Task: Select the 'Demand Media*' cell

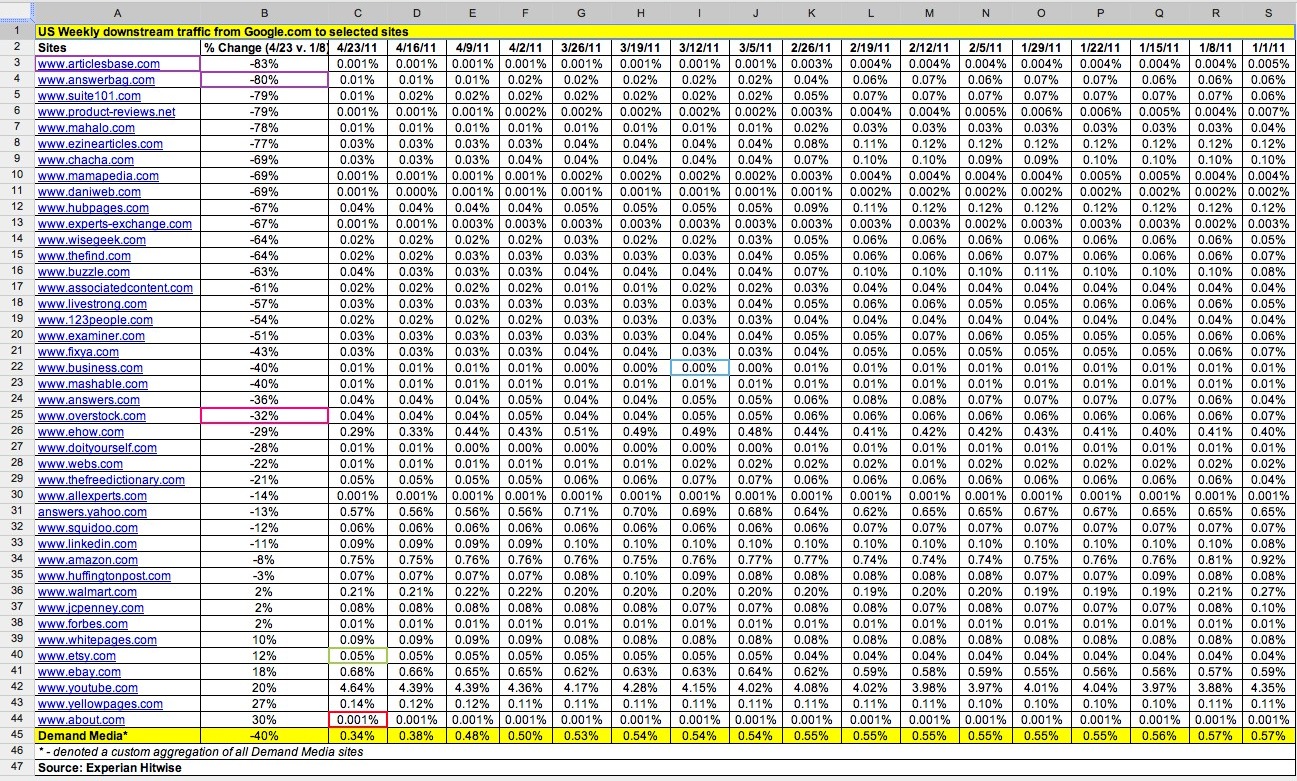Action: click(118, 736)
